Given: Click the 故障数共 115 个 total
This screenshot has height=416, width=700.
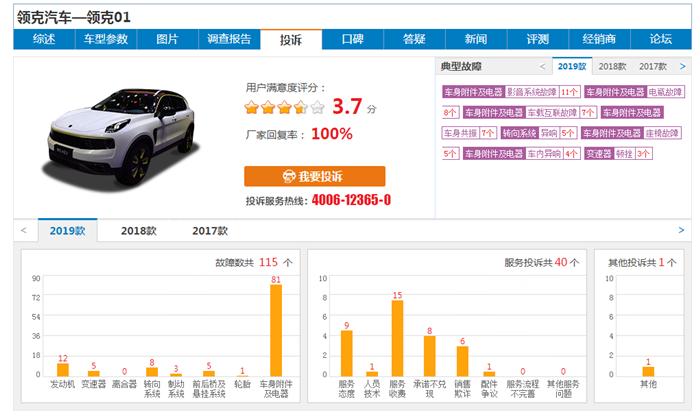Looking at the screenshot, I should tap(254, 262).
